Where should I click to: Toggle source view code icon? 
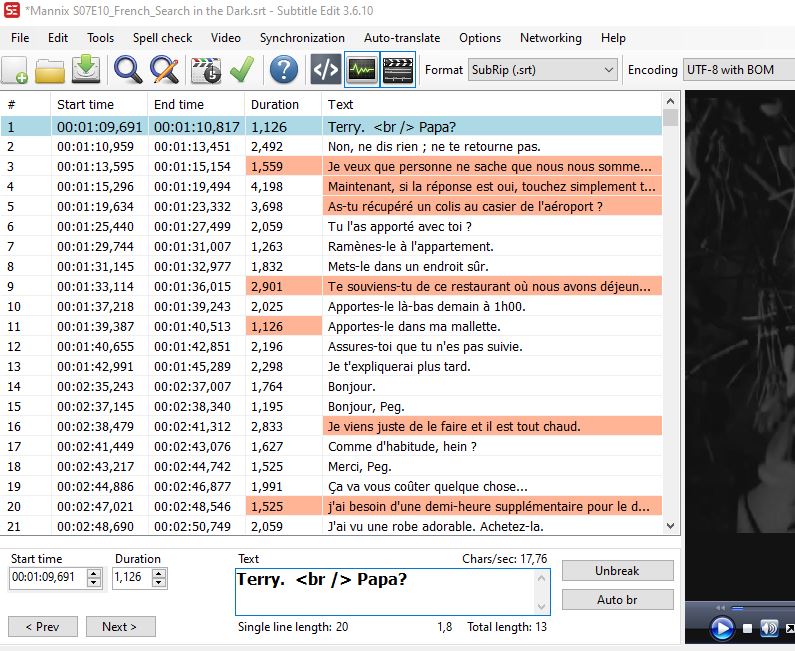[326, 69]
